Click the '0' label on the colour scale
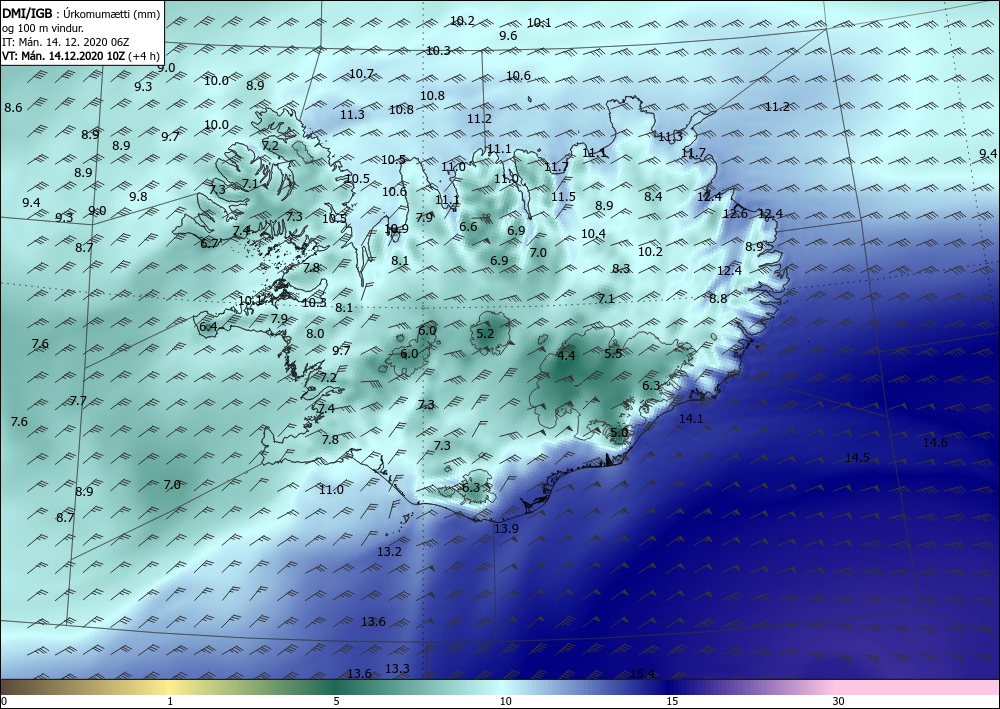Image resolution: width=1000 pixels, height=709 pixels. (x=4, y=702)
